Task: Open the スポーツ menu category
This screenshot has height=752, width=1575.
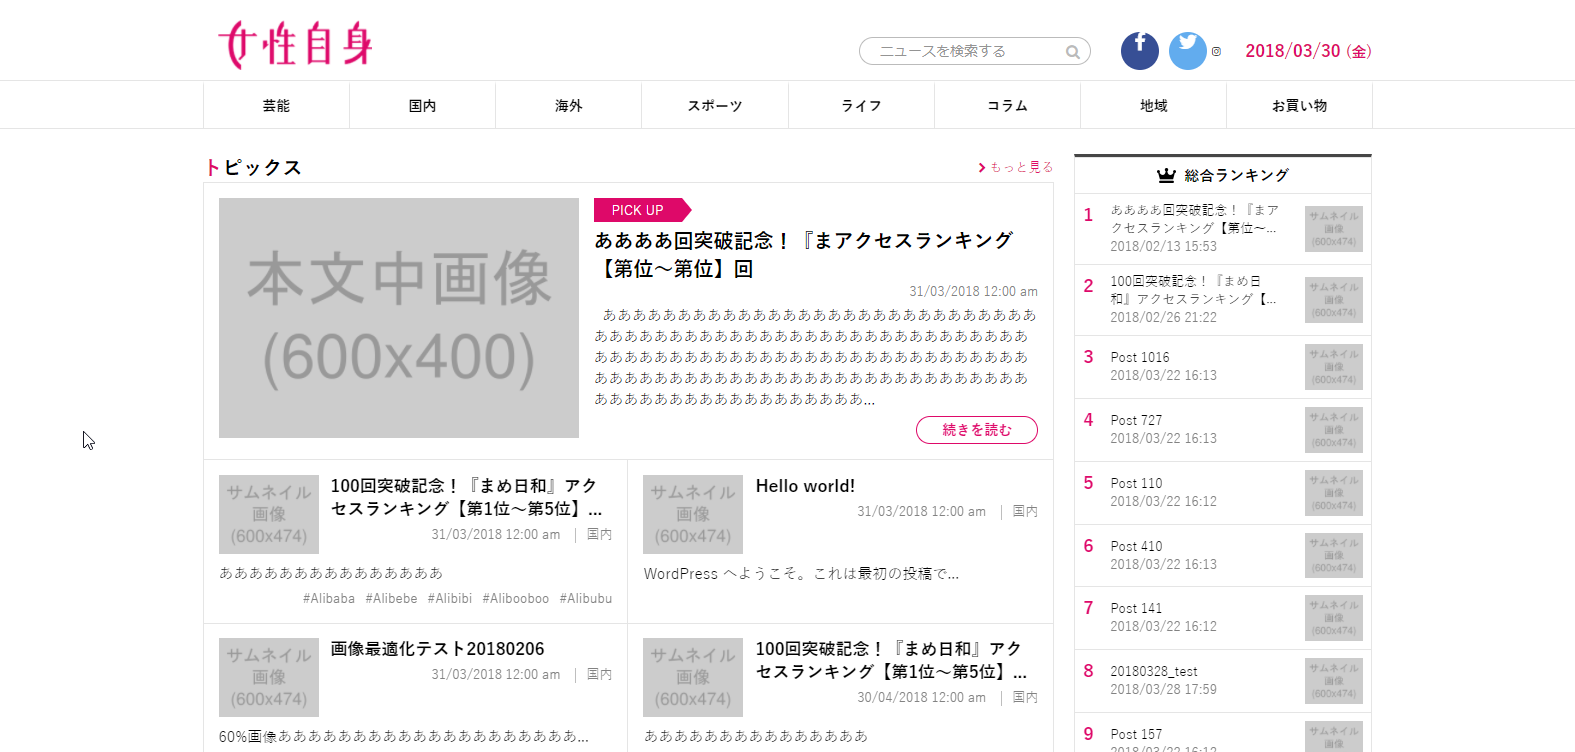Action: (715, 105)
